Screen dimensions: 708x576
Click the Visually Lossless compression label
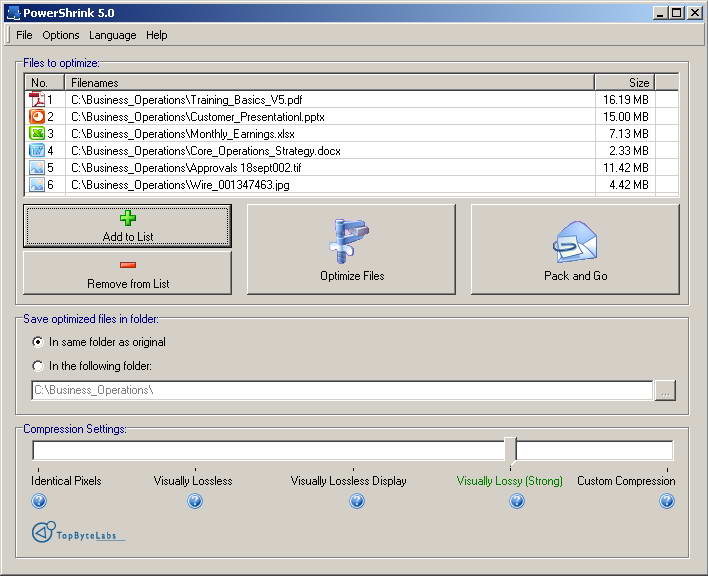click(x=193, y=481)
